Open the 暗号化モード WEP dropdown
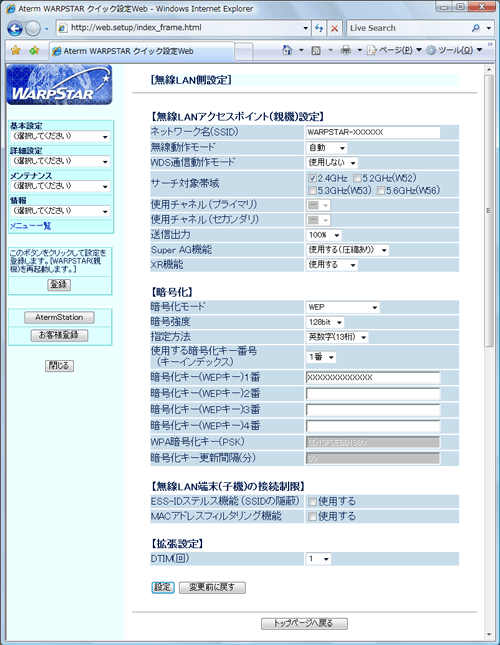Screen dimensions: 500x645 [343, 307]
